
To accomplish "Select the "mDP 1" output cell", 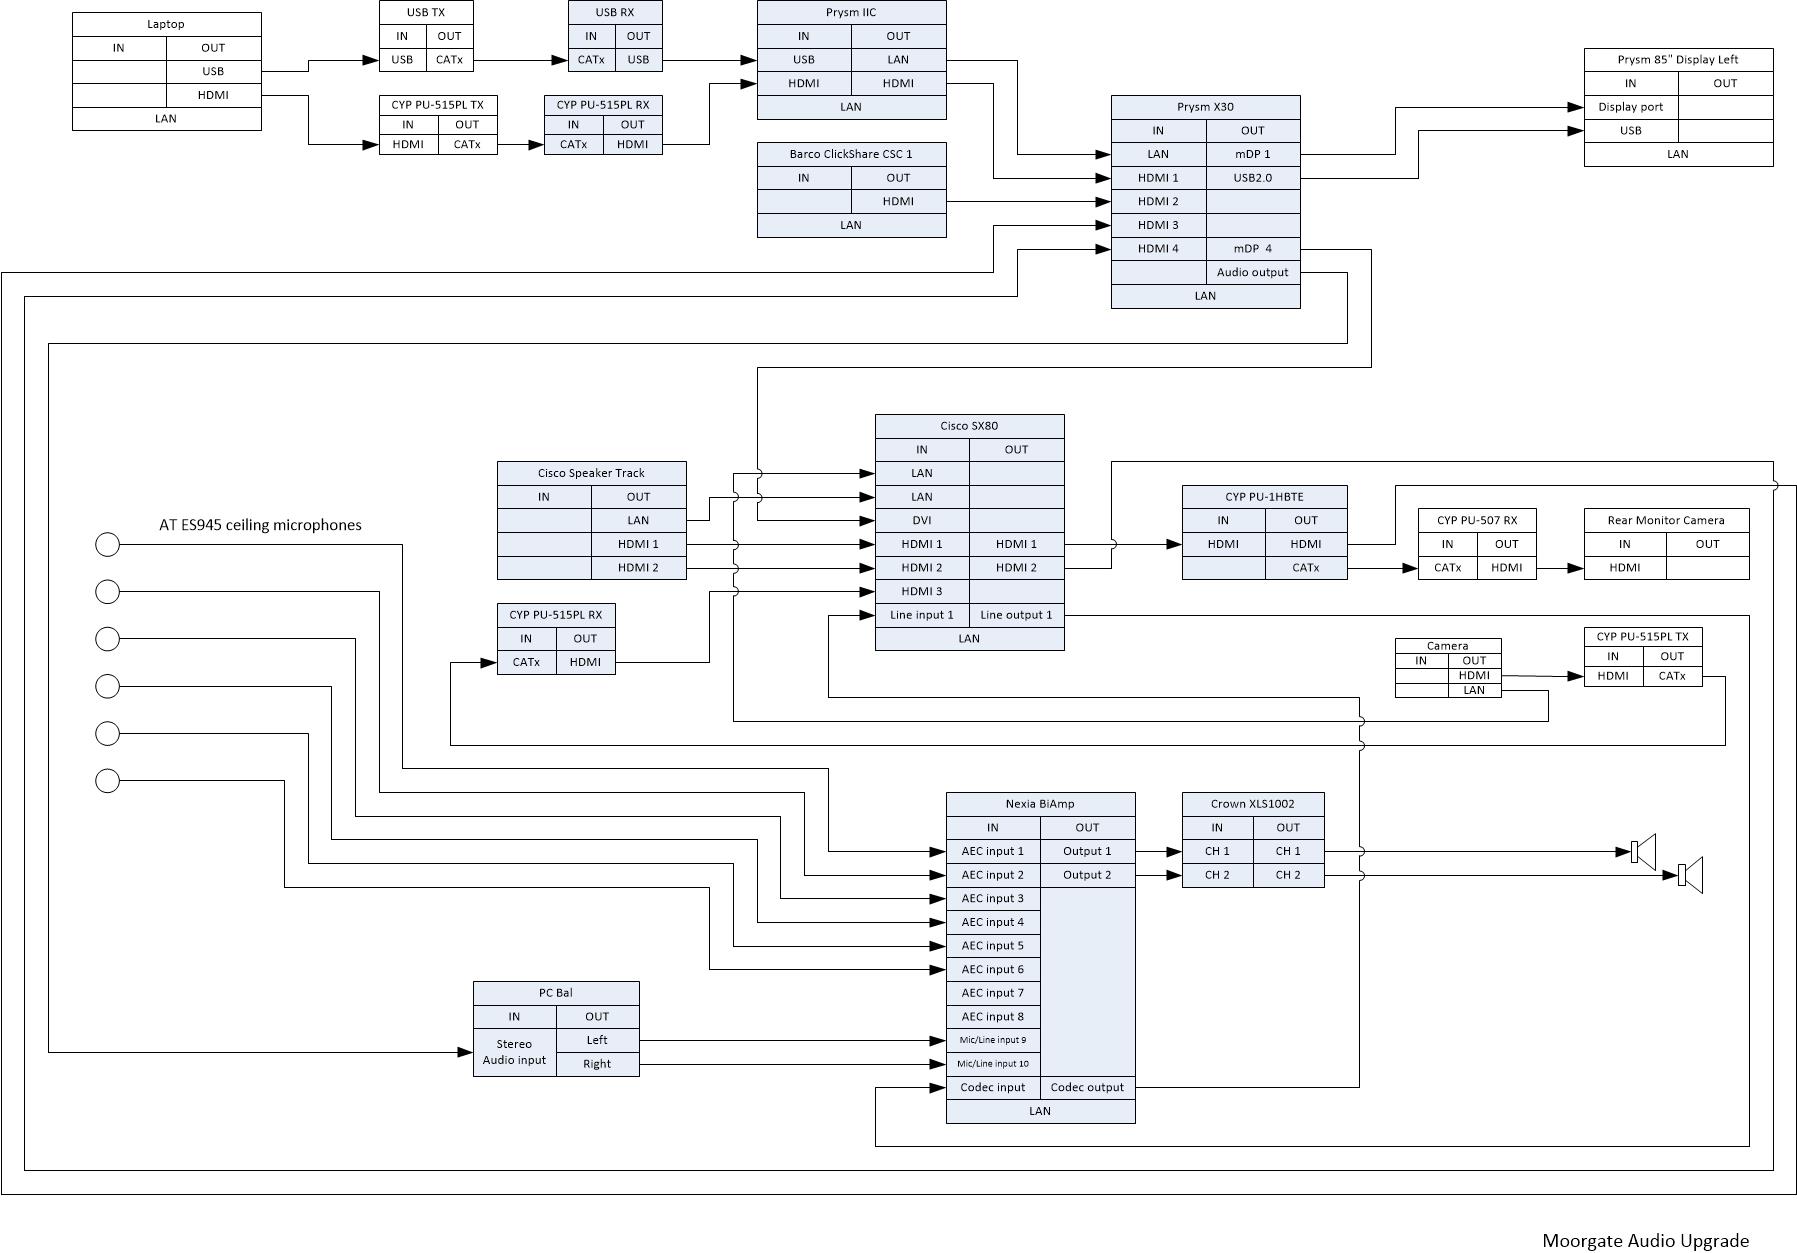I will (x=1253, y=154).
